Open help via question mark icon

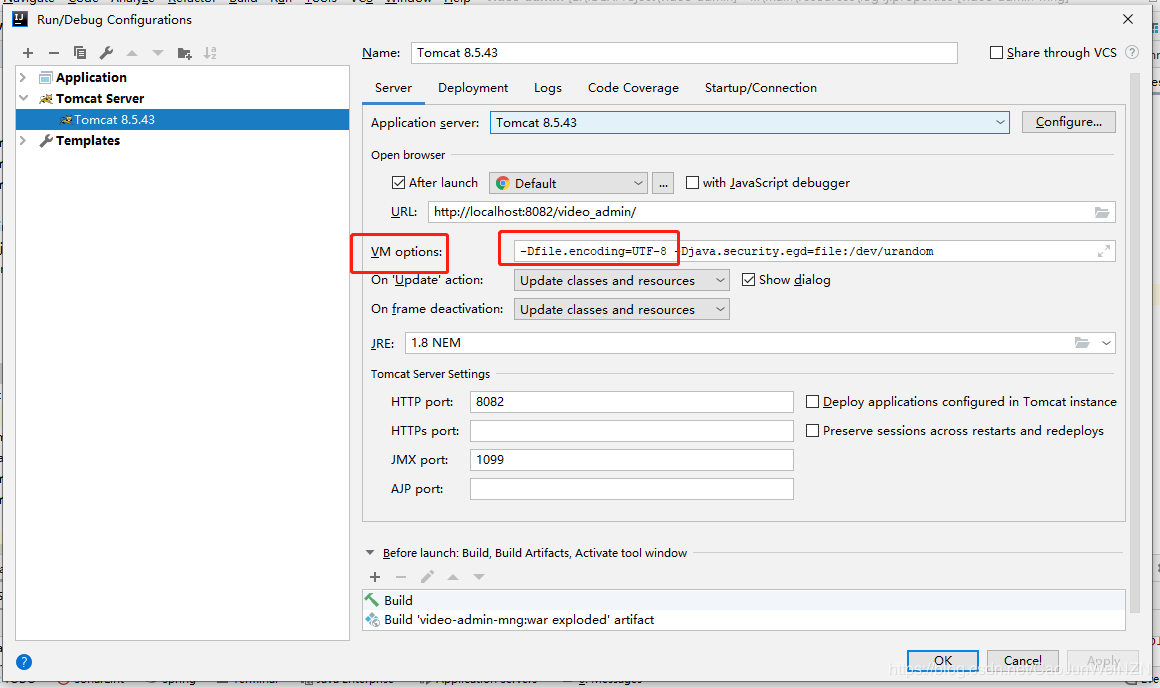tap(24, 662)
